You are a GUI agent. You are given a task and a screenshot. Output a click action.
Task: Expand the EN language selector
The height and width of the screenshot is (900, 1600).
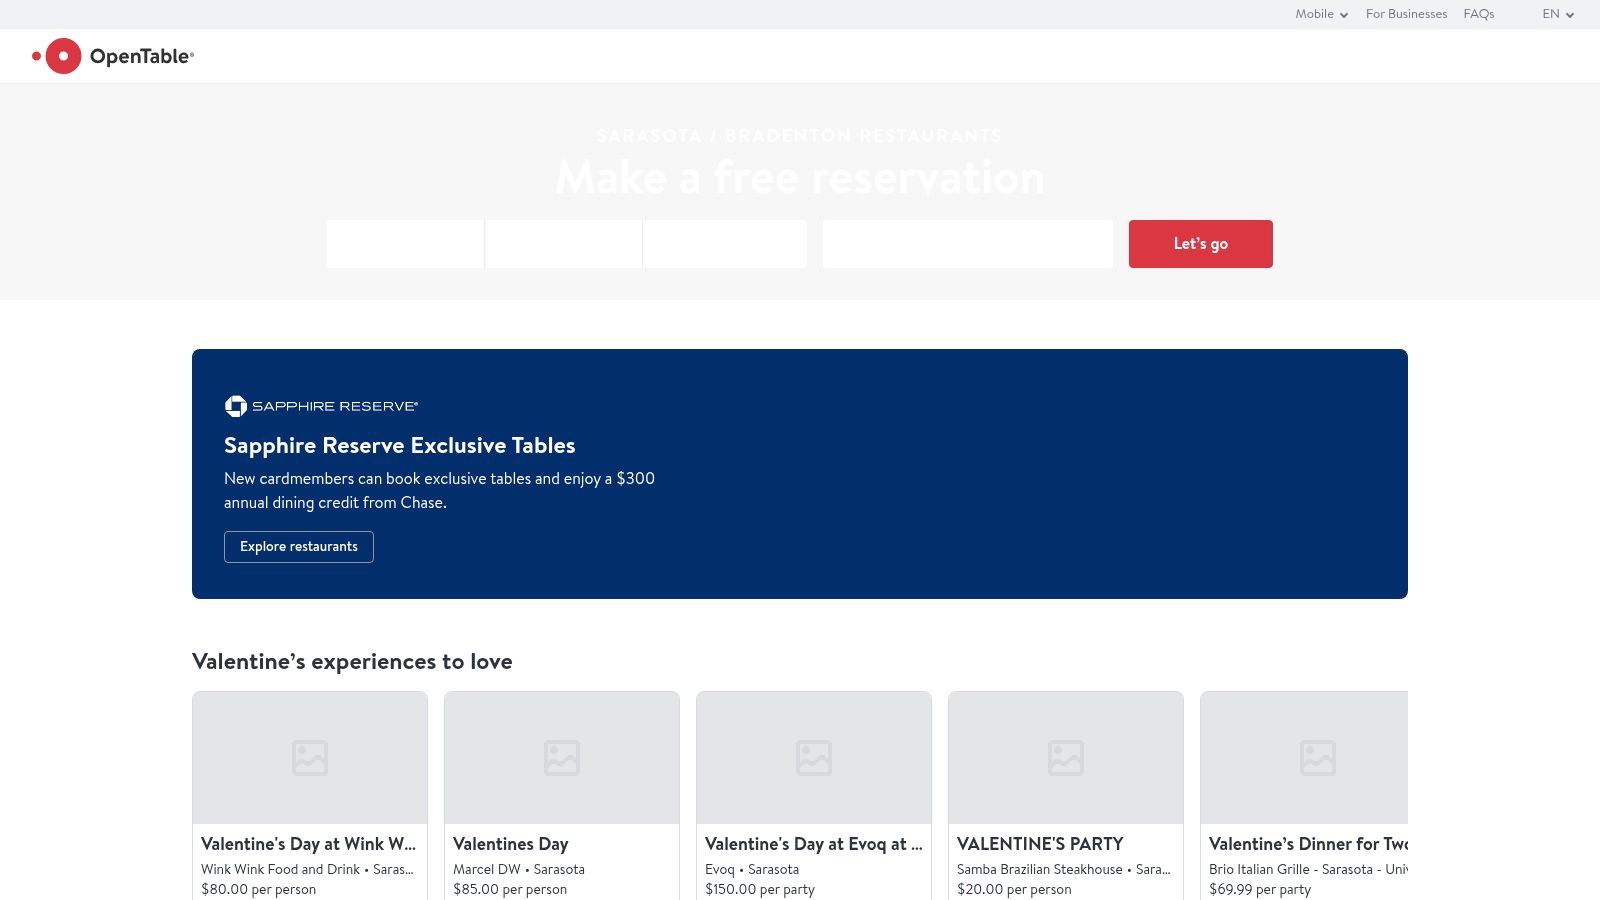pos(1557,14)
